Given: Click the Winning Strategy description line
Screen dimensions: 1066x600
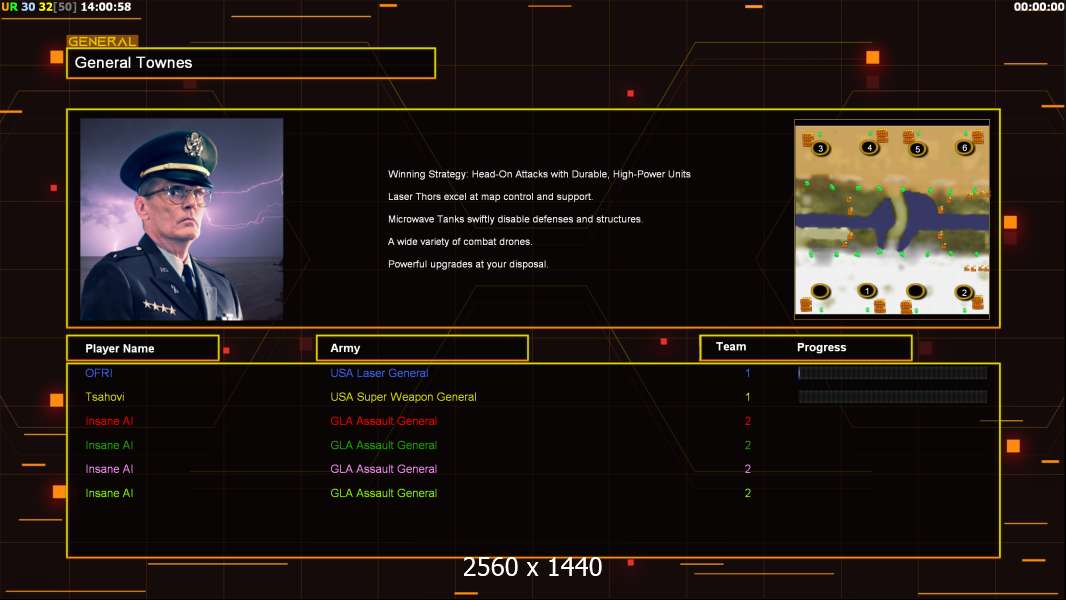Looking at the screenshot, I should click(539, 174).
